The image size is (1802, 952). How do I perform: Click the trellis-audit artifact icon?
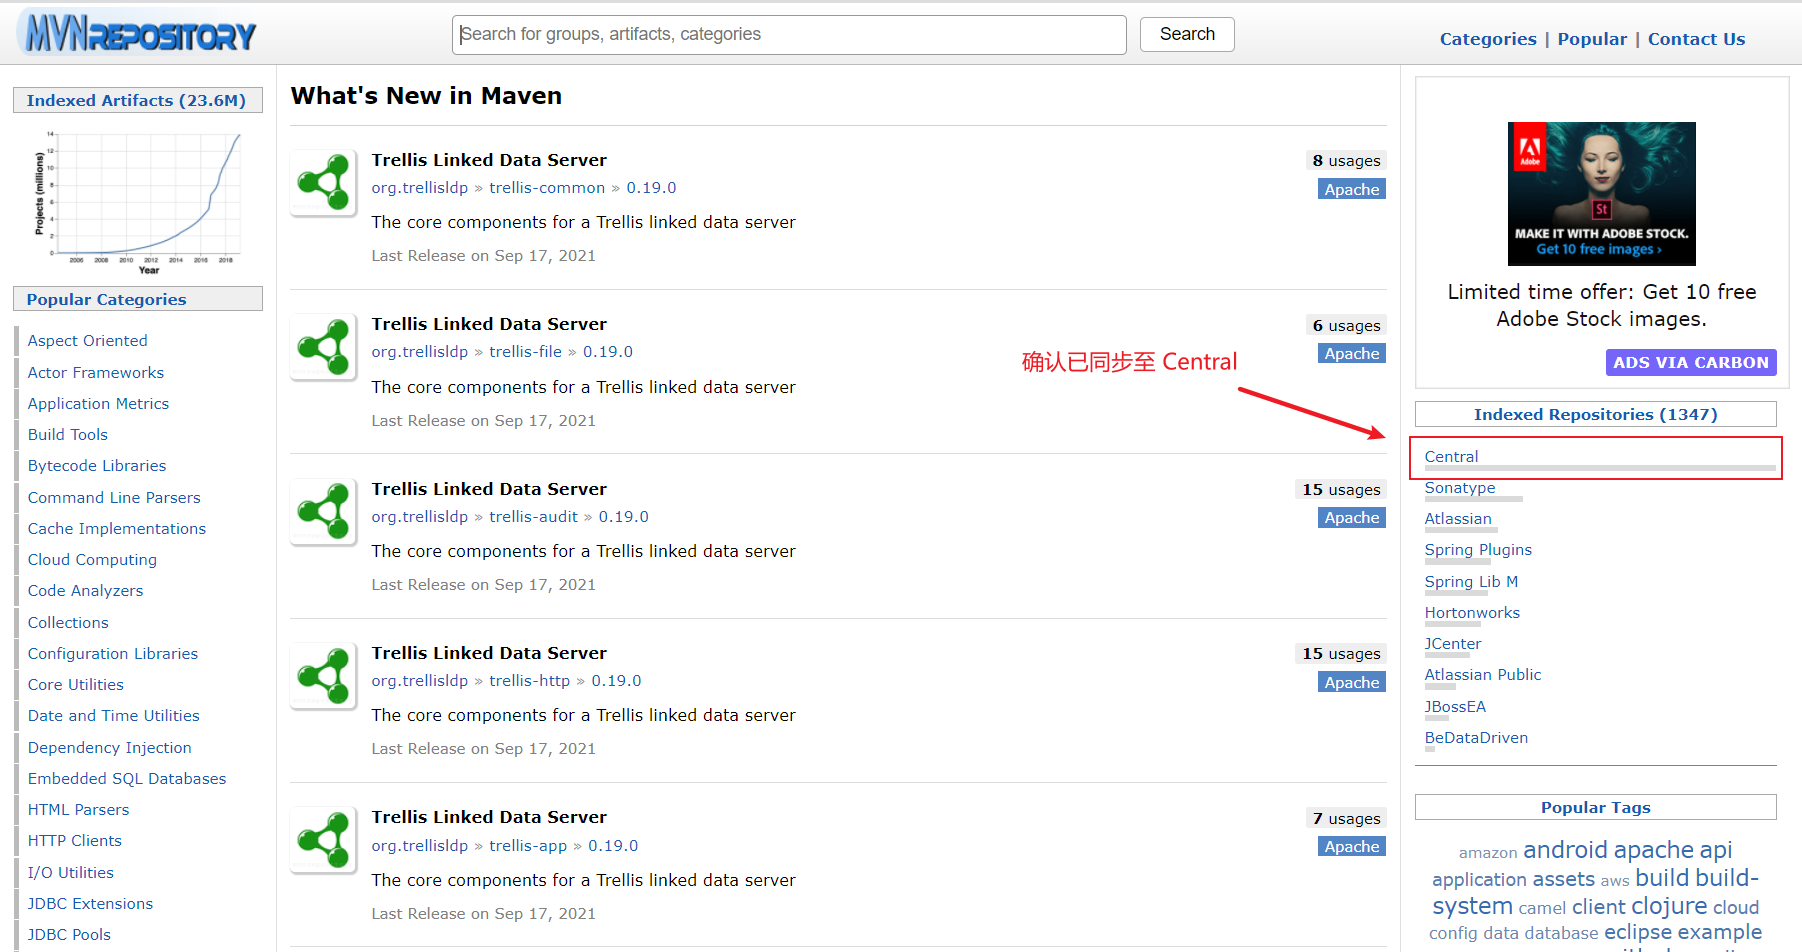point(324,511)
